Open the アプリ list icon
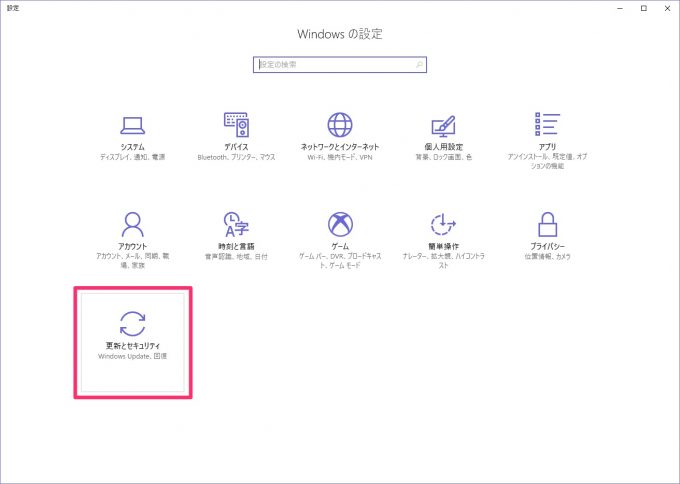 pos(547,124)
